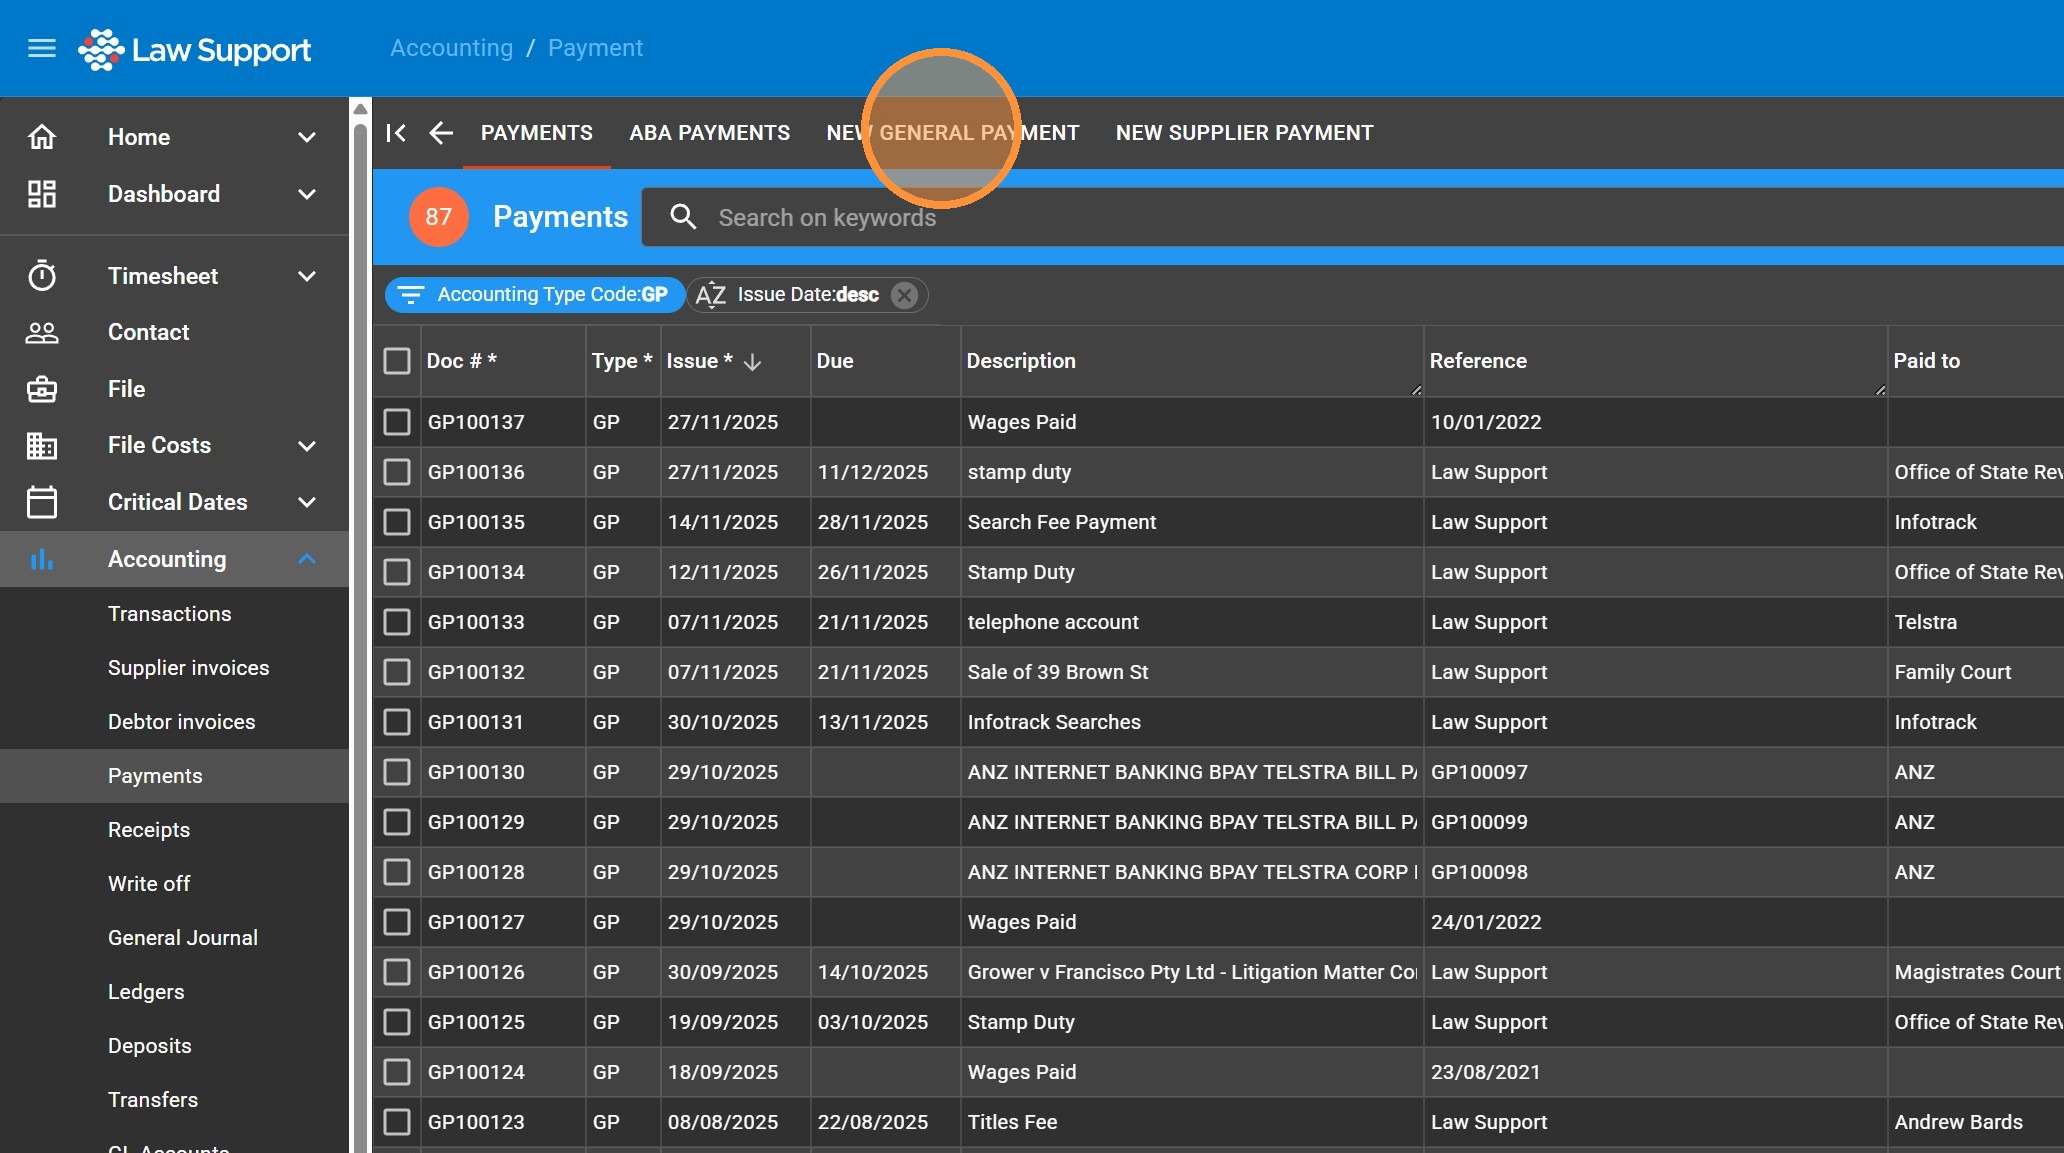Click the Timesheet stopwatch icon

[42, 276]
